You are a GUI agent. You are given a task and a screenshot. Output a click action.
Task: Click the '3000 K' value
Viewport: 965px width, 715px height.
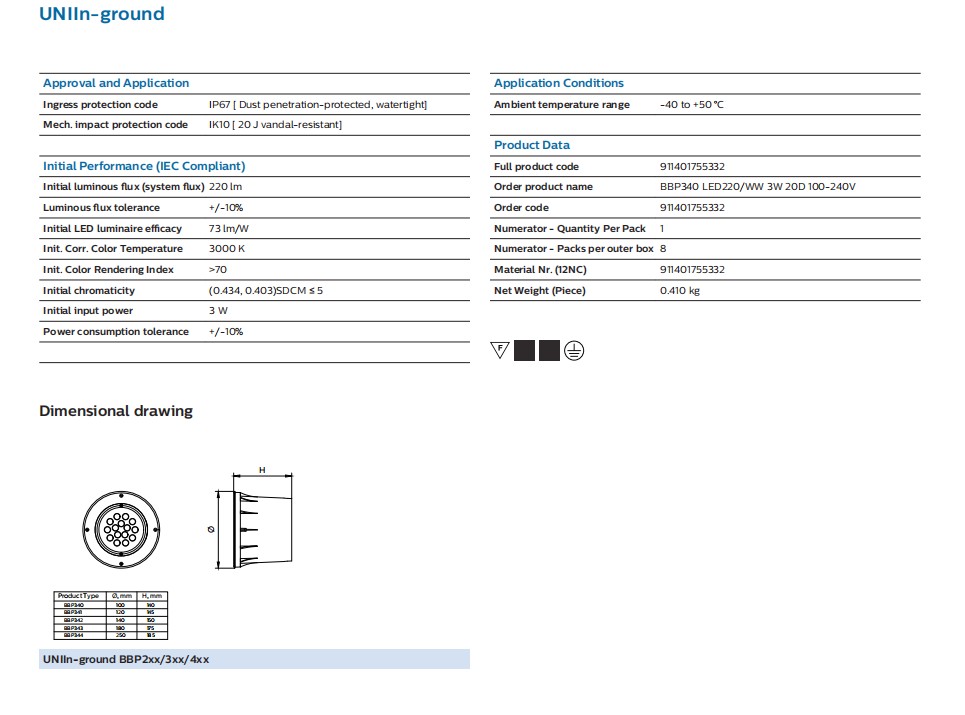pyautogui.click(x=226, y=249)
